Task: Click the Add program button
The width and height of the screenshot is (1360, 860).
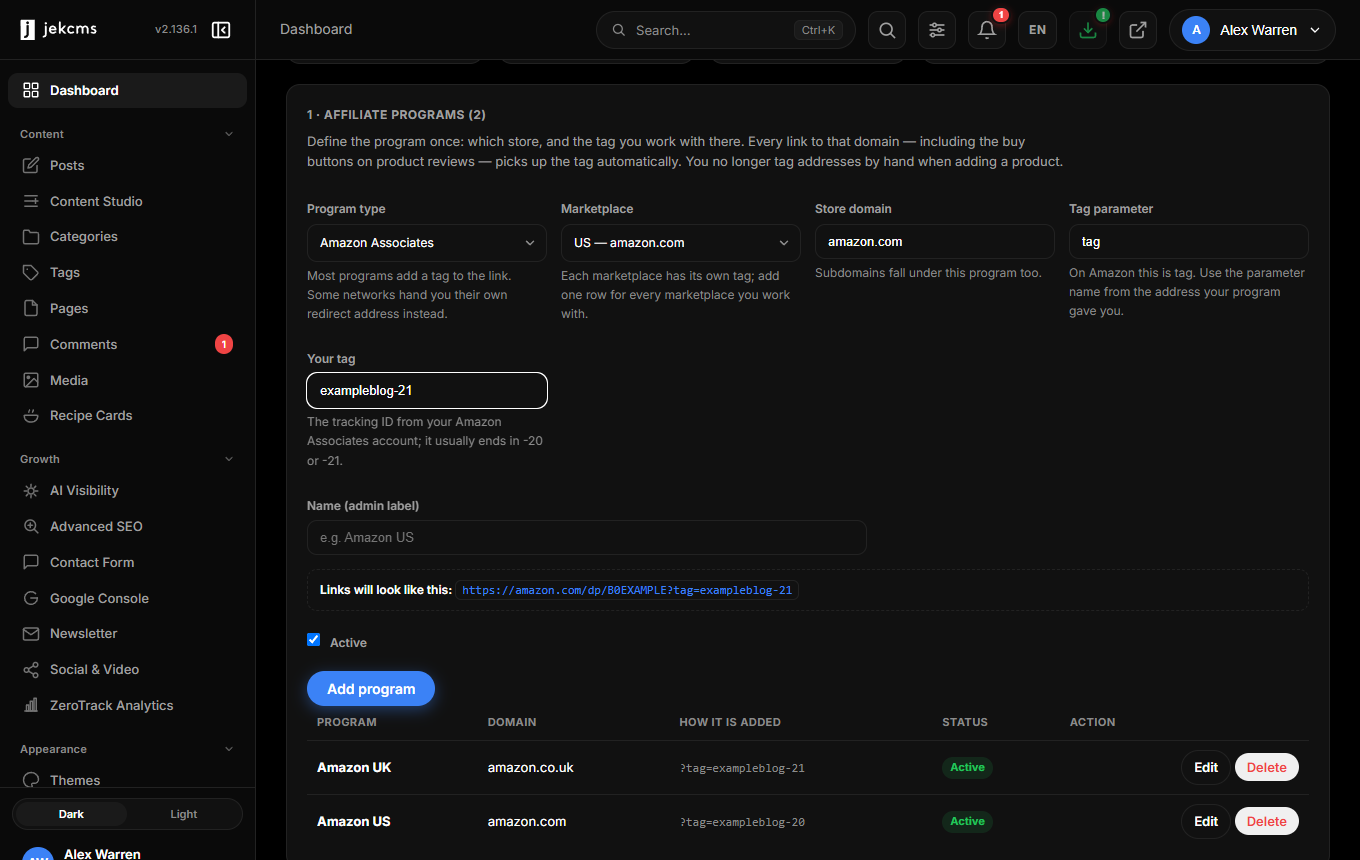Action: [371, 689]
